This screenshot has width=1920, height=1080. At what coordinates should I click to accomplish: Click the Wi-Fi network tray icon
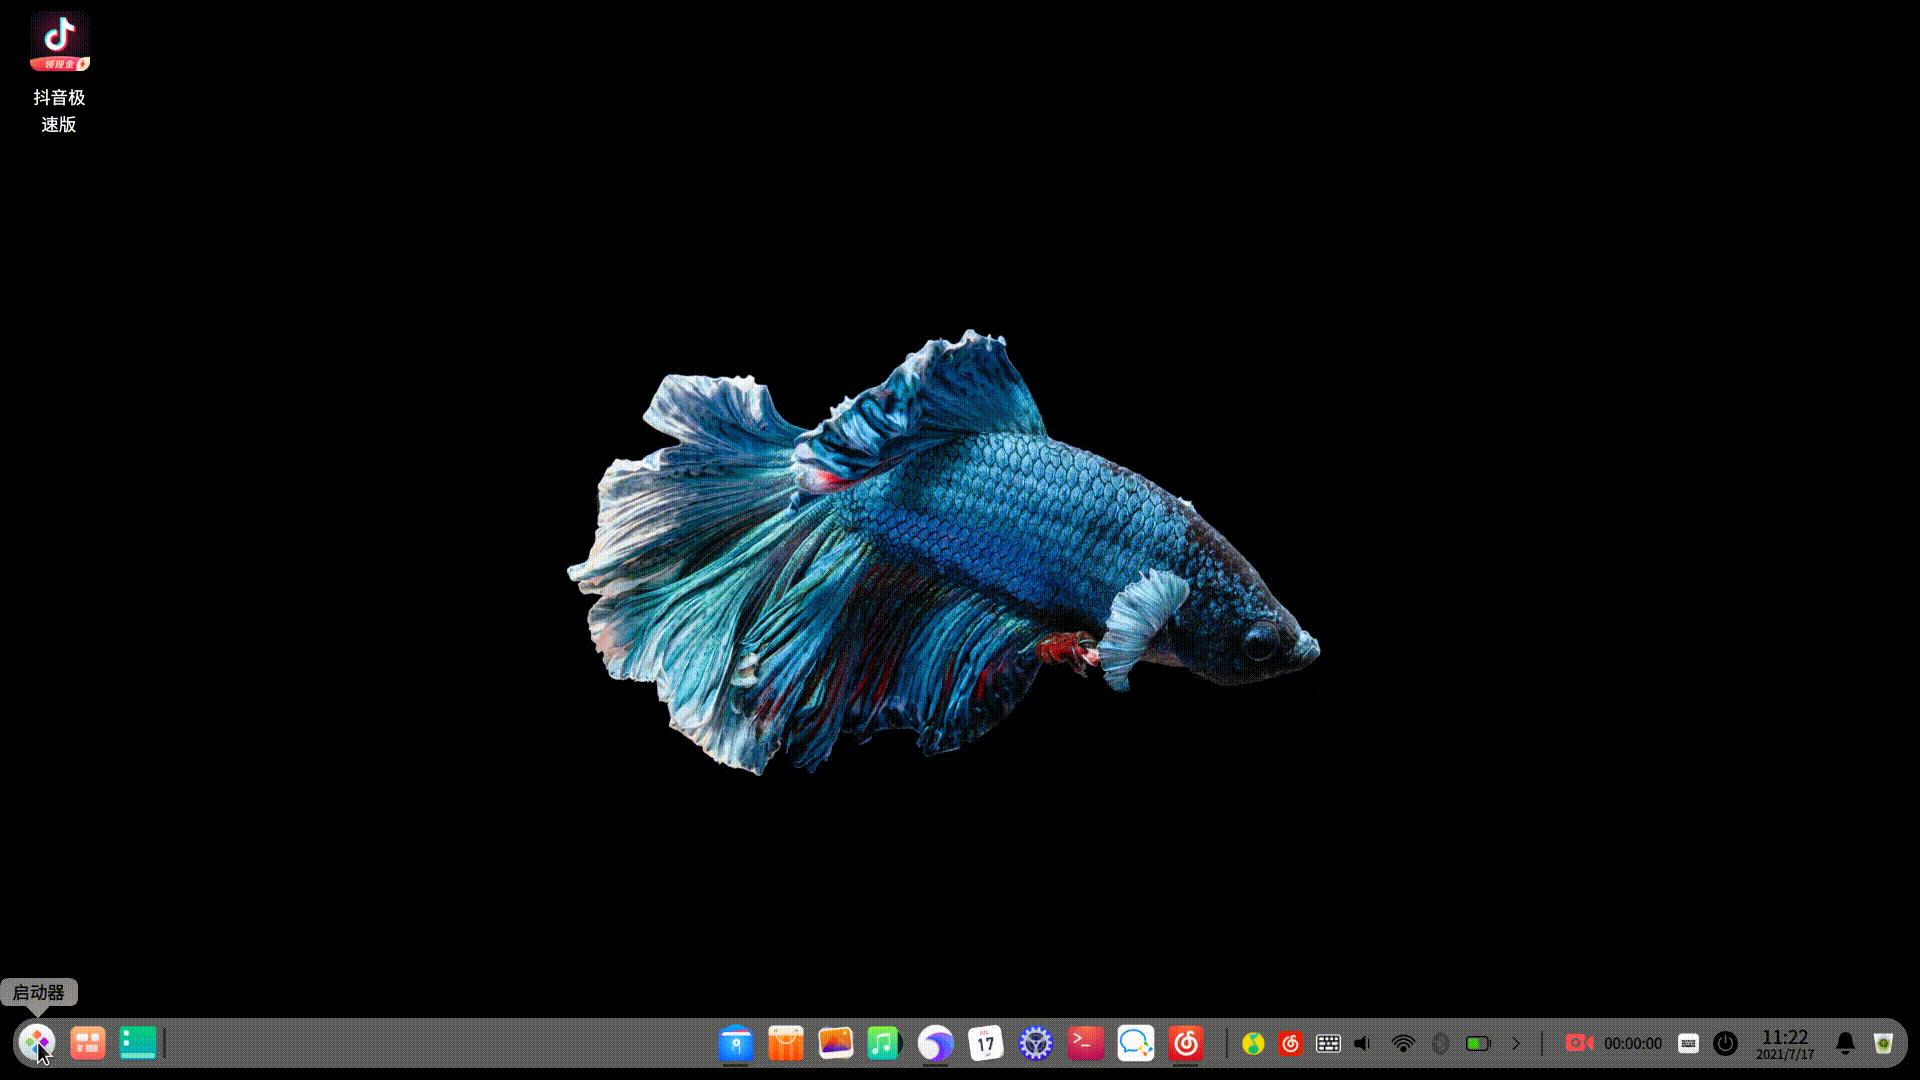point(1403,1043)
